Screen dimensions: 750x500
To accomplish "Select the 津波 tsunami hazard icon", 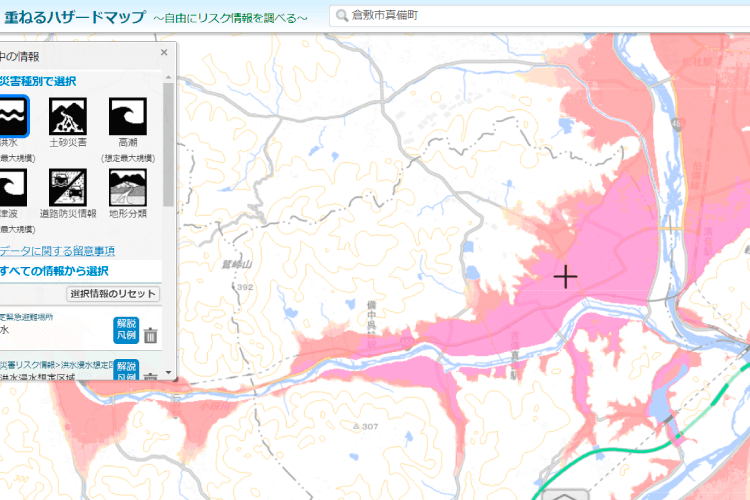I will pyautogui.click(x=12, y=187).
